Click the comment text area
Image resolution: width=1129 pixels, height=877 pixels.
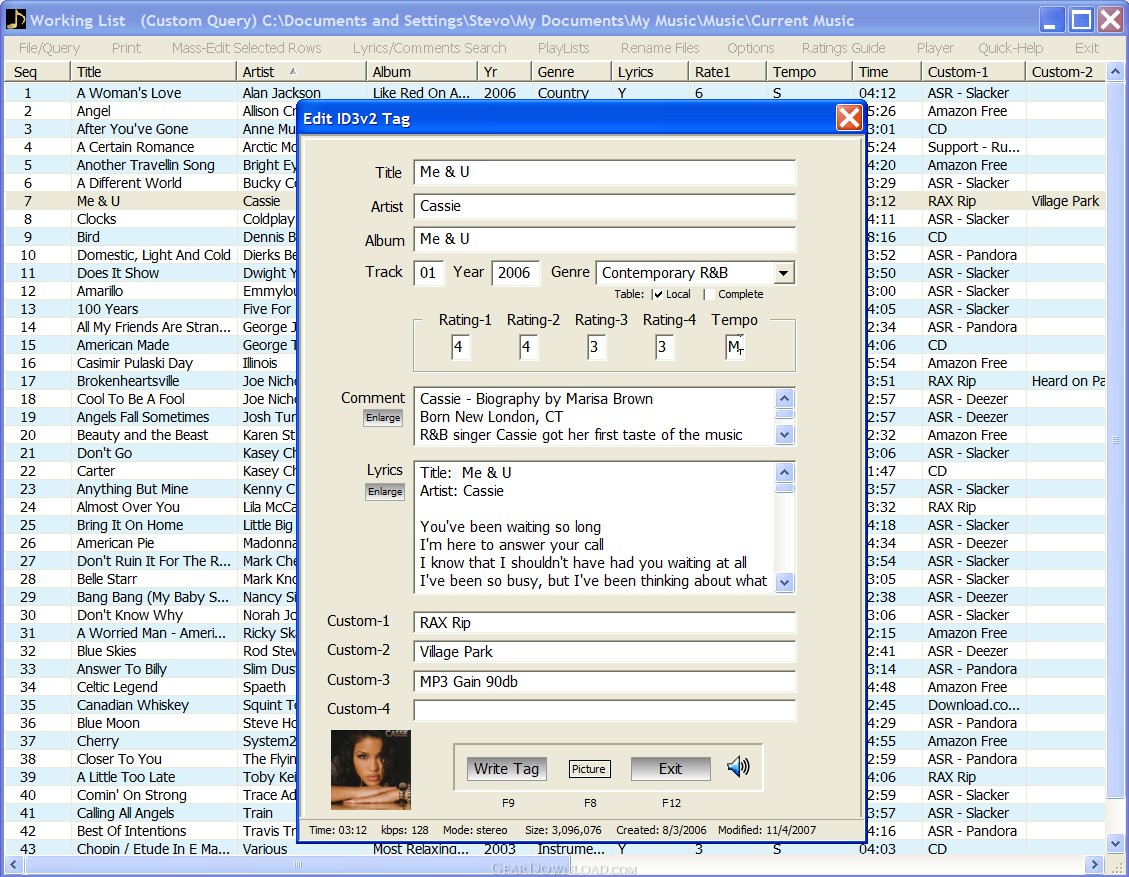pyautogui.click(x=595, y=417)
